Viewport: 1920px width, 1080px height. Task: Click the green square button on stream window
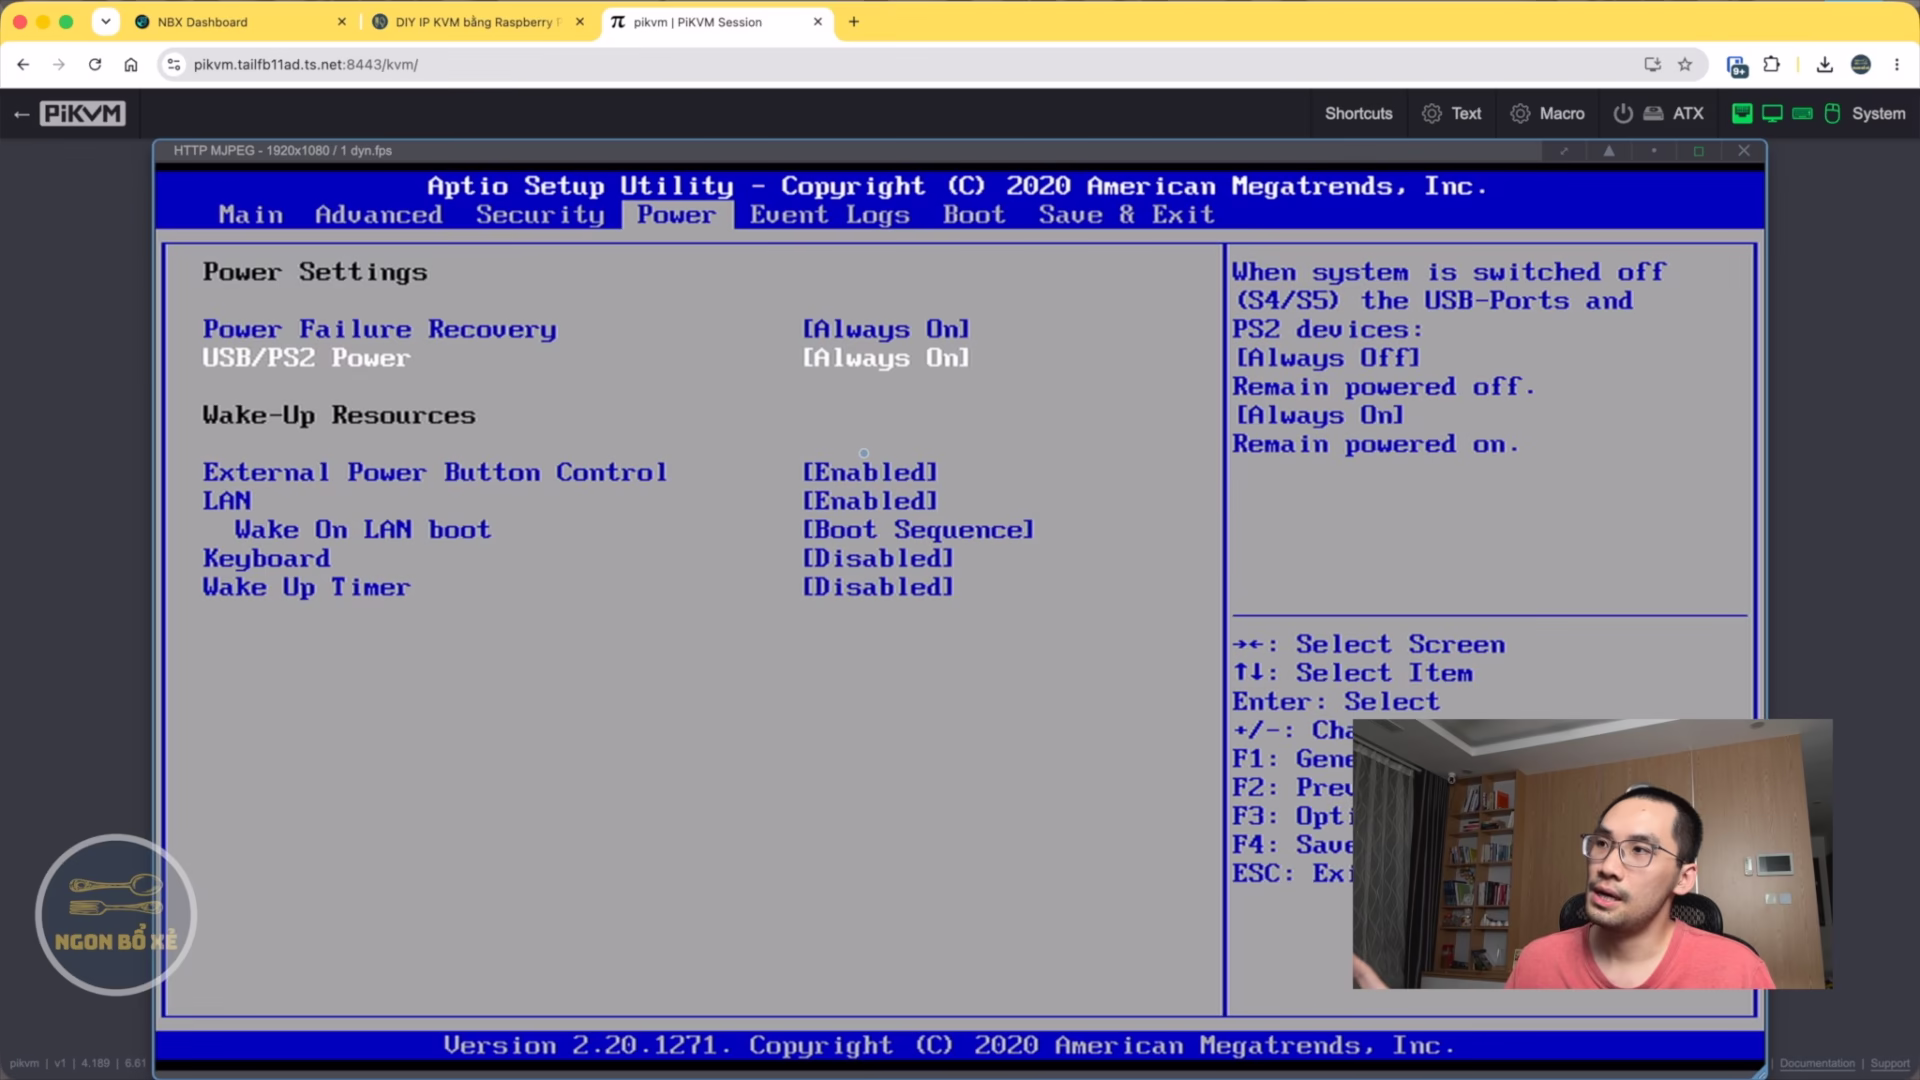point(1698,151)
